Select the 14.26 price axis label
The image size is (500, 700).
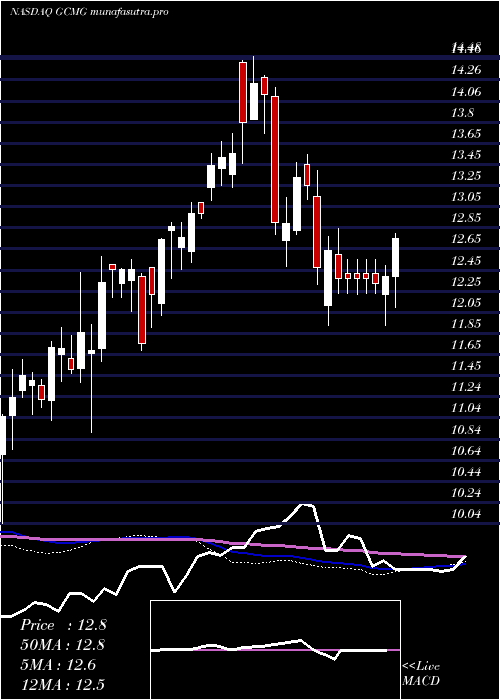tap(467, 70)
